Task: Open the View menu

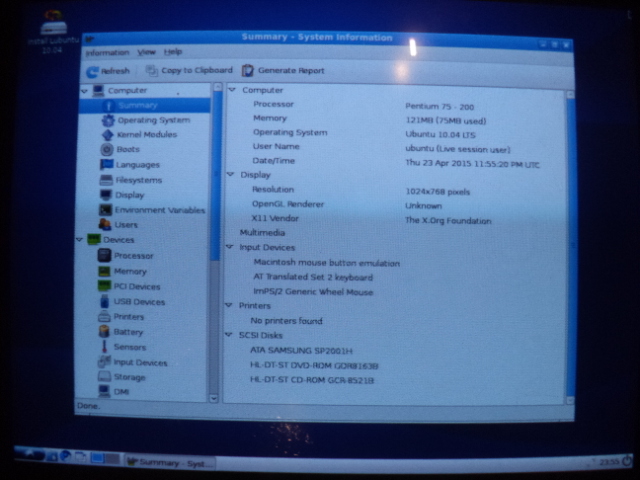Action: (146, 52)
